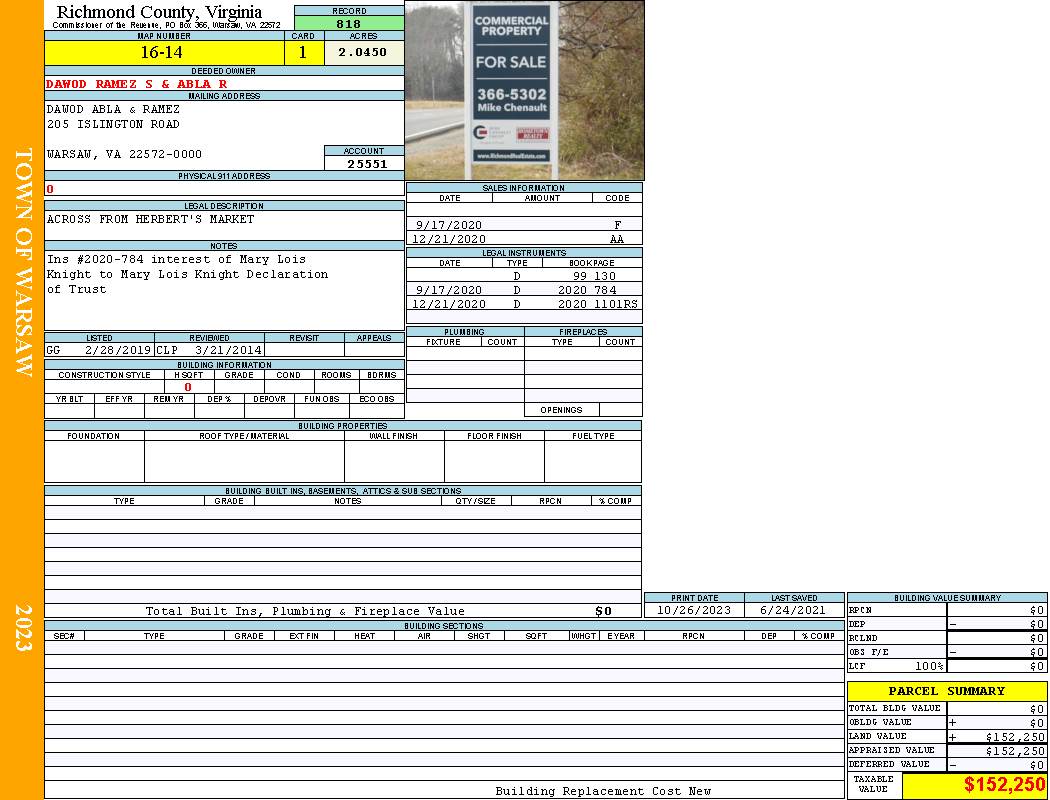
Task: Click the yellow Parcel Summary header
Action: pyautogui.click(x=946, y=691)
